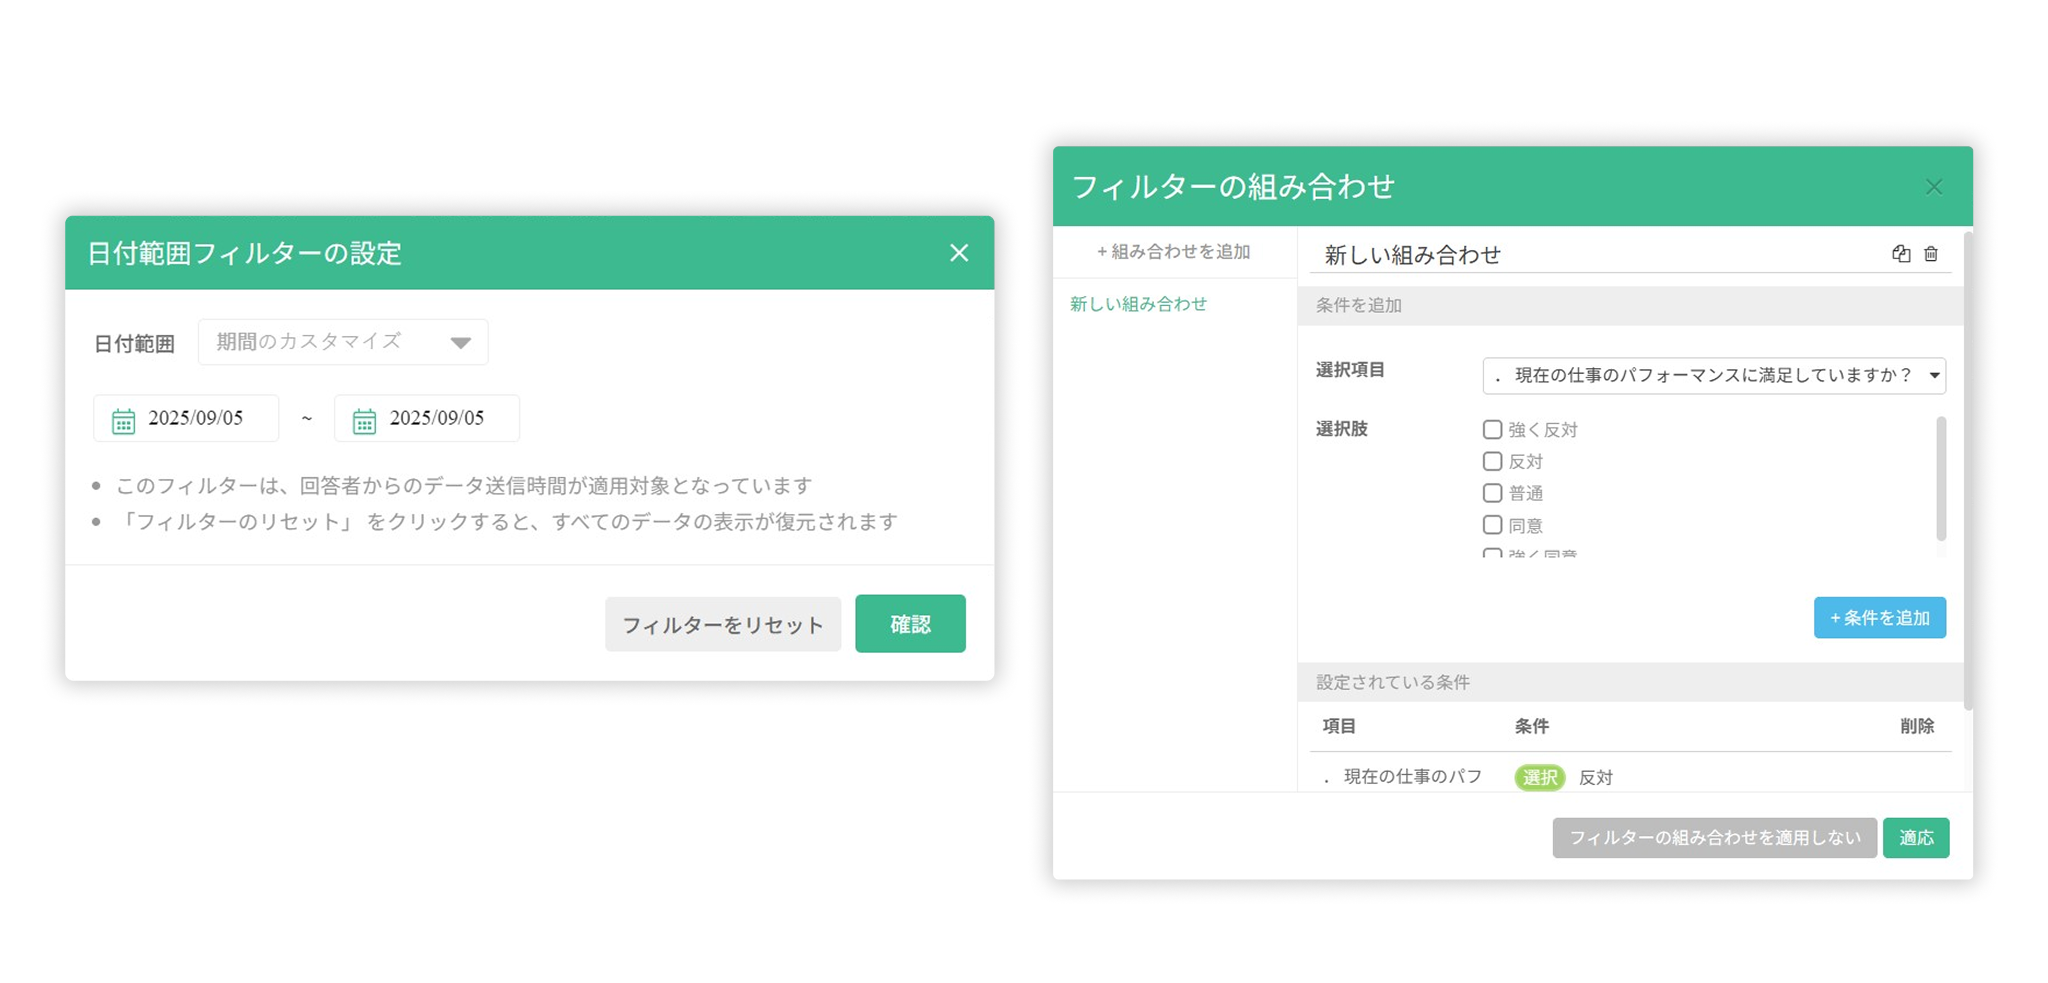
Task: Click the 選択肢 list scrollbar
Action: [x=1941, y=480]
